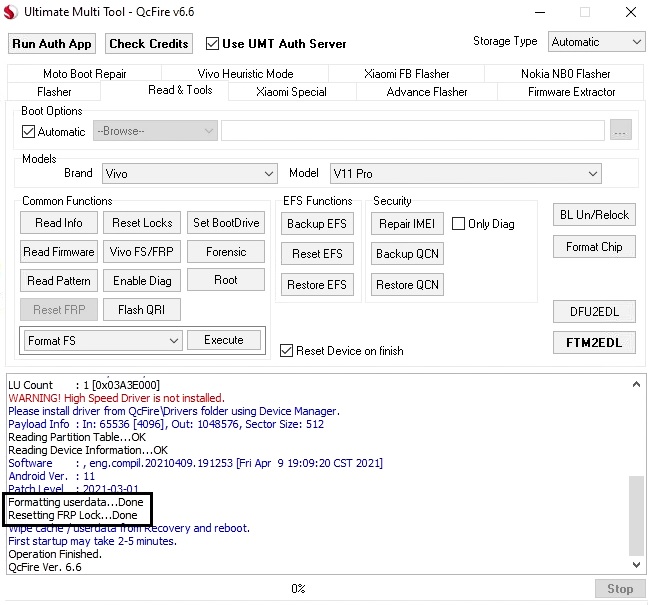The height and width of the screenshot is (605, 654).
Task: Click the Flash QRI button
Action: point(142,310)
